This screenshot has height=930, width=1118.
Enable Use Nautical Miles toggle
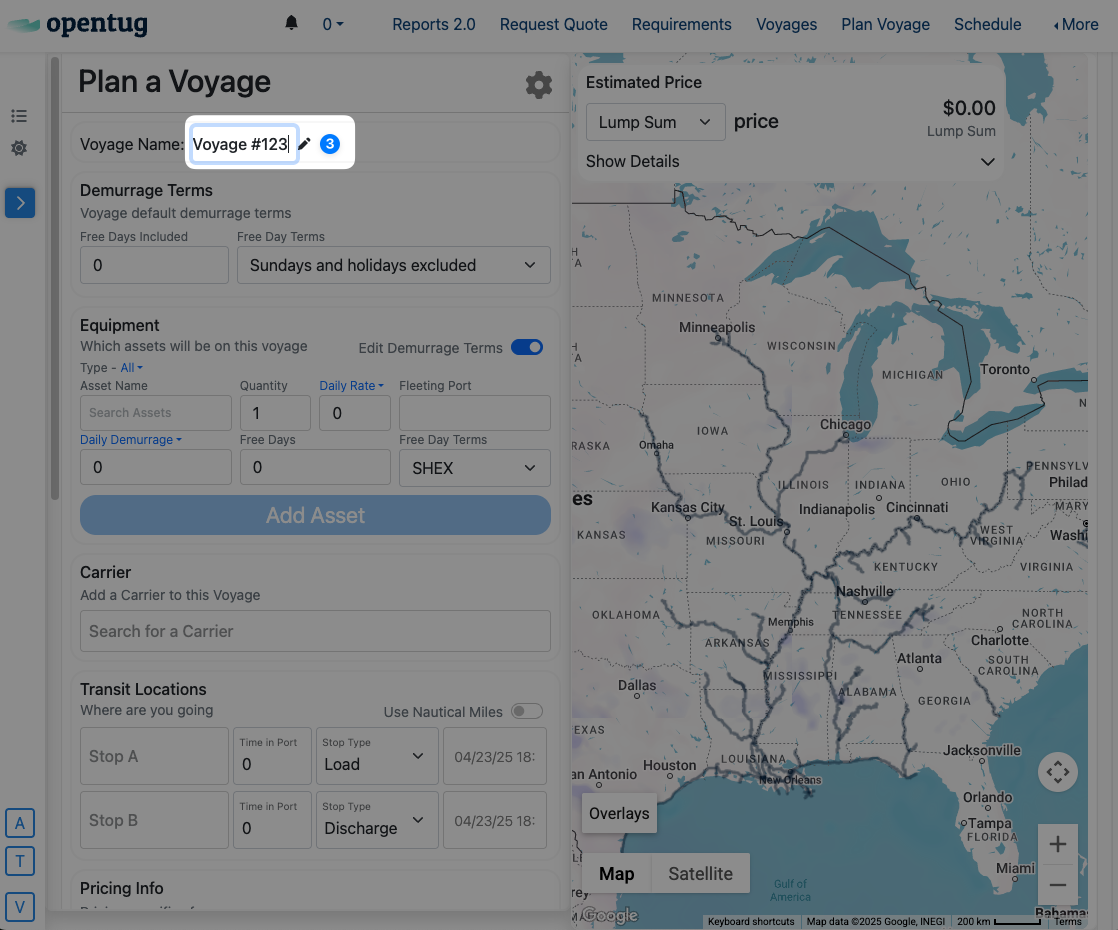[527, 711]
